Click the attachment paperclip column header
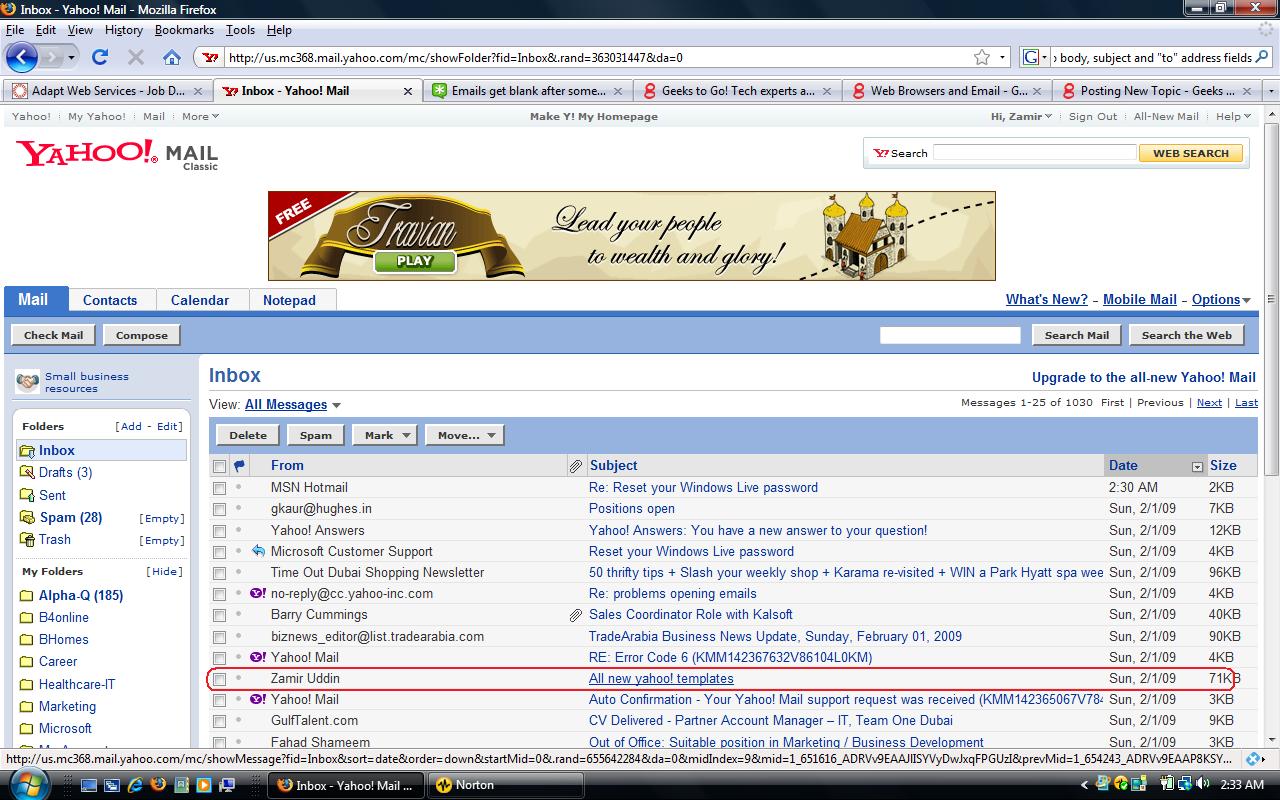The image size is (1280, 800). pyautogui.click(x=576, y=466)
